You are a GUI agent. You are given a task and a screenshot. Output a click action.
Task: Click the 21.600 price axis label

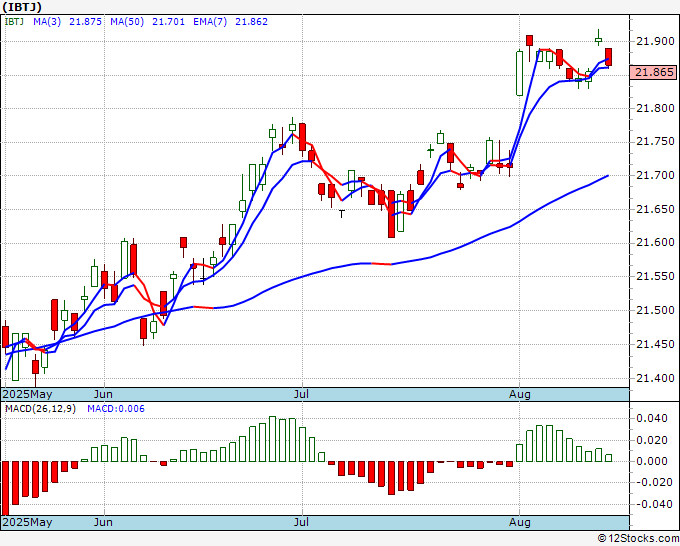click(x=655, y=242)
